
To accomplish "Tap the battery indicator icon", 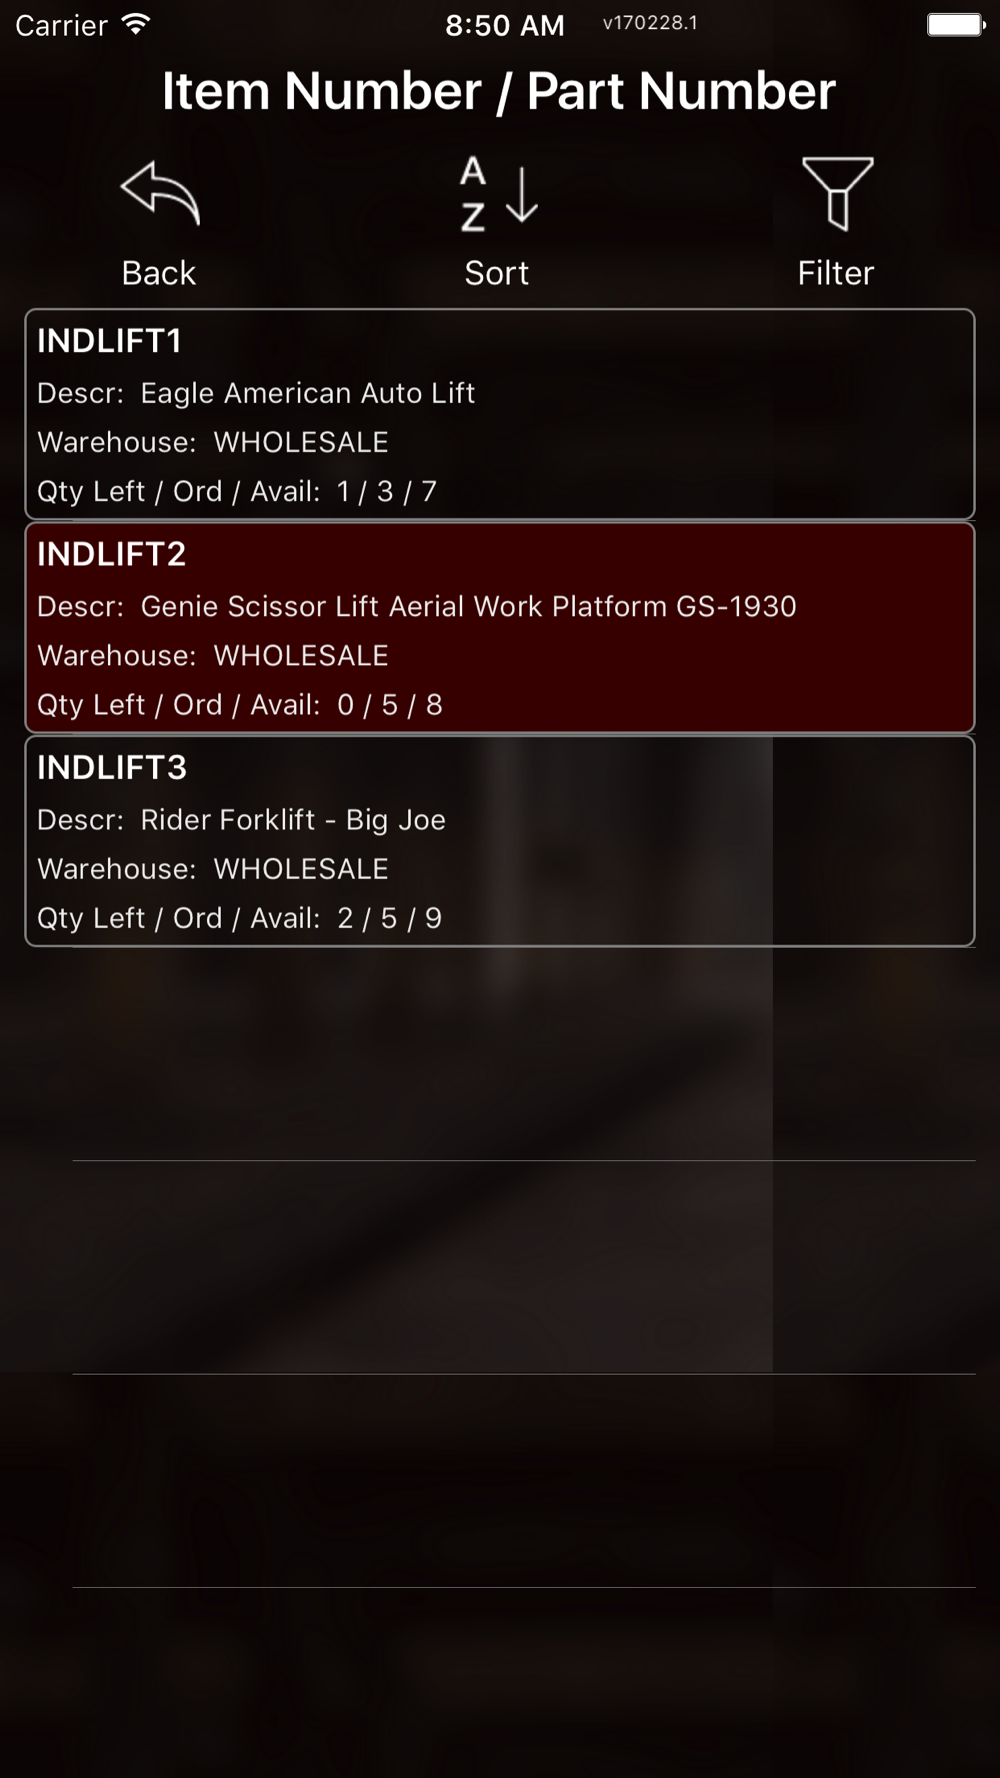I will click(x=955, y=25).
